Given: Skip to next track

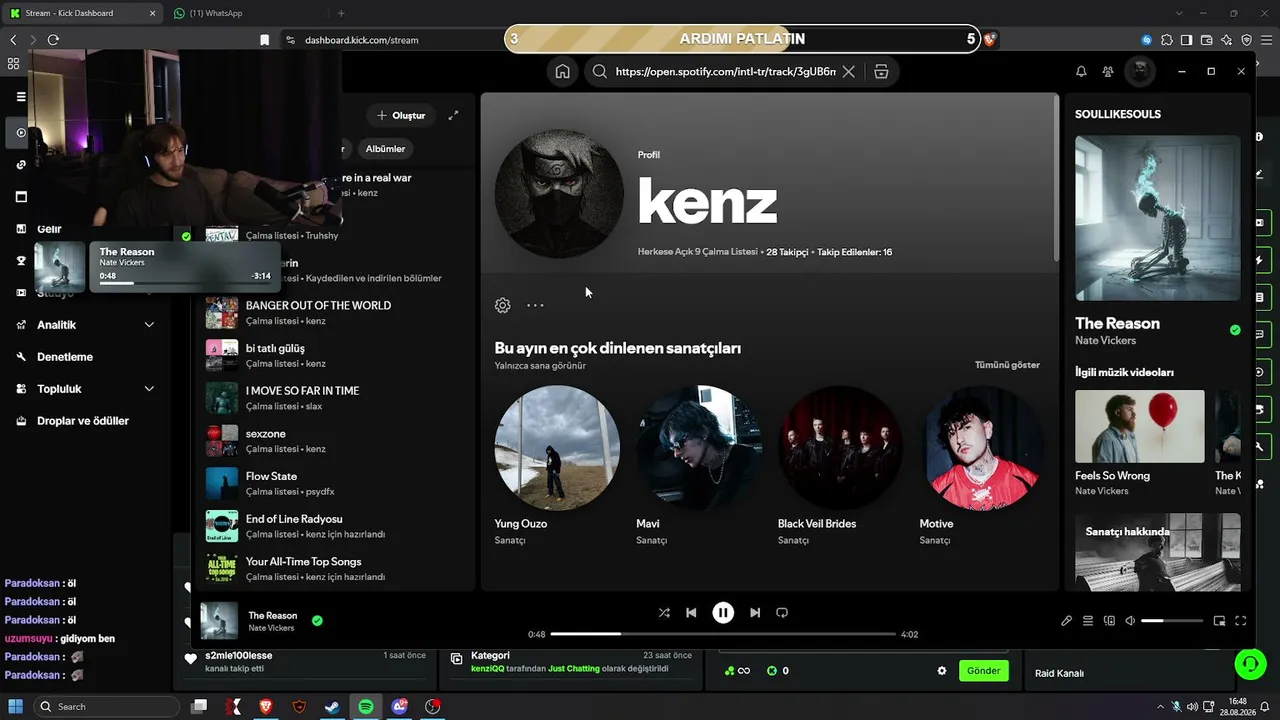Looking at the screenshot, I should 755,613.
